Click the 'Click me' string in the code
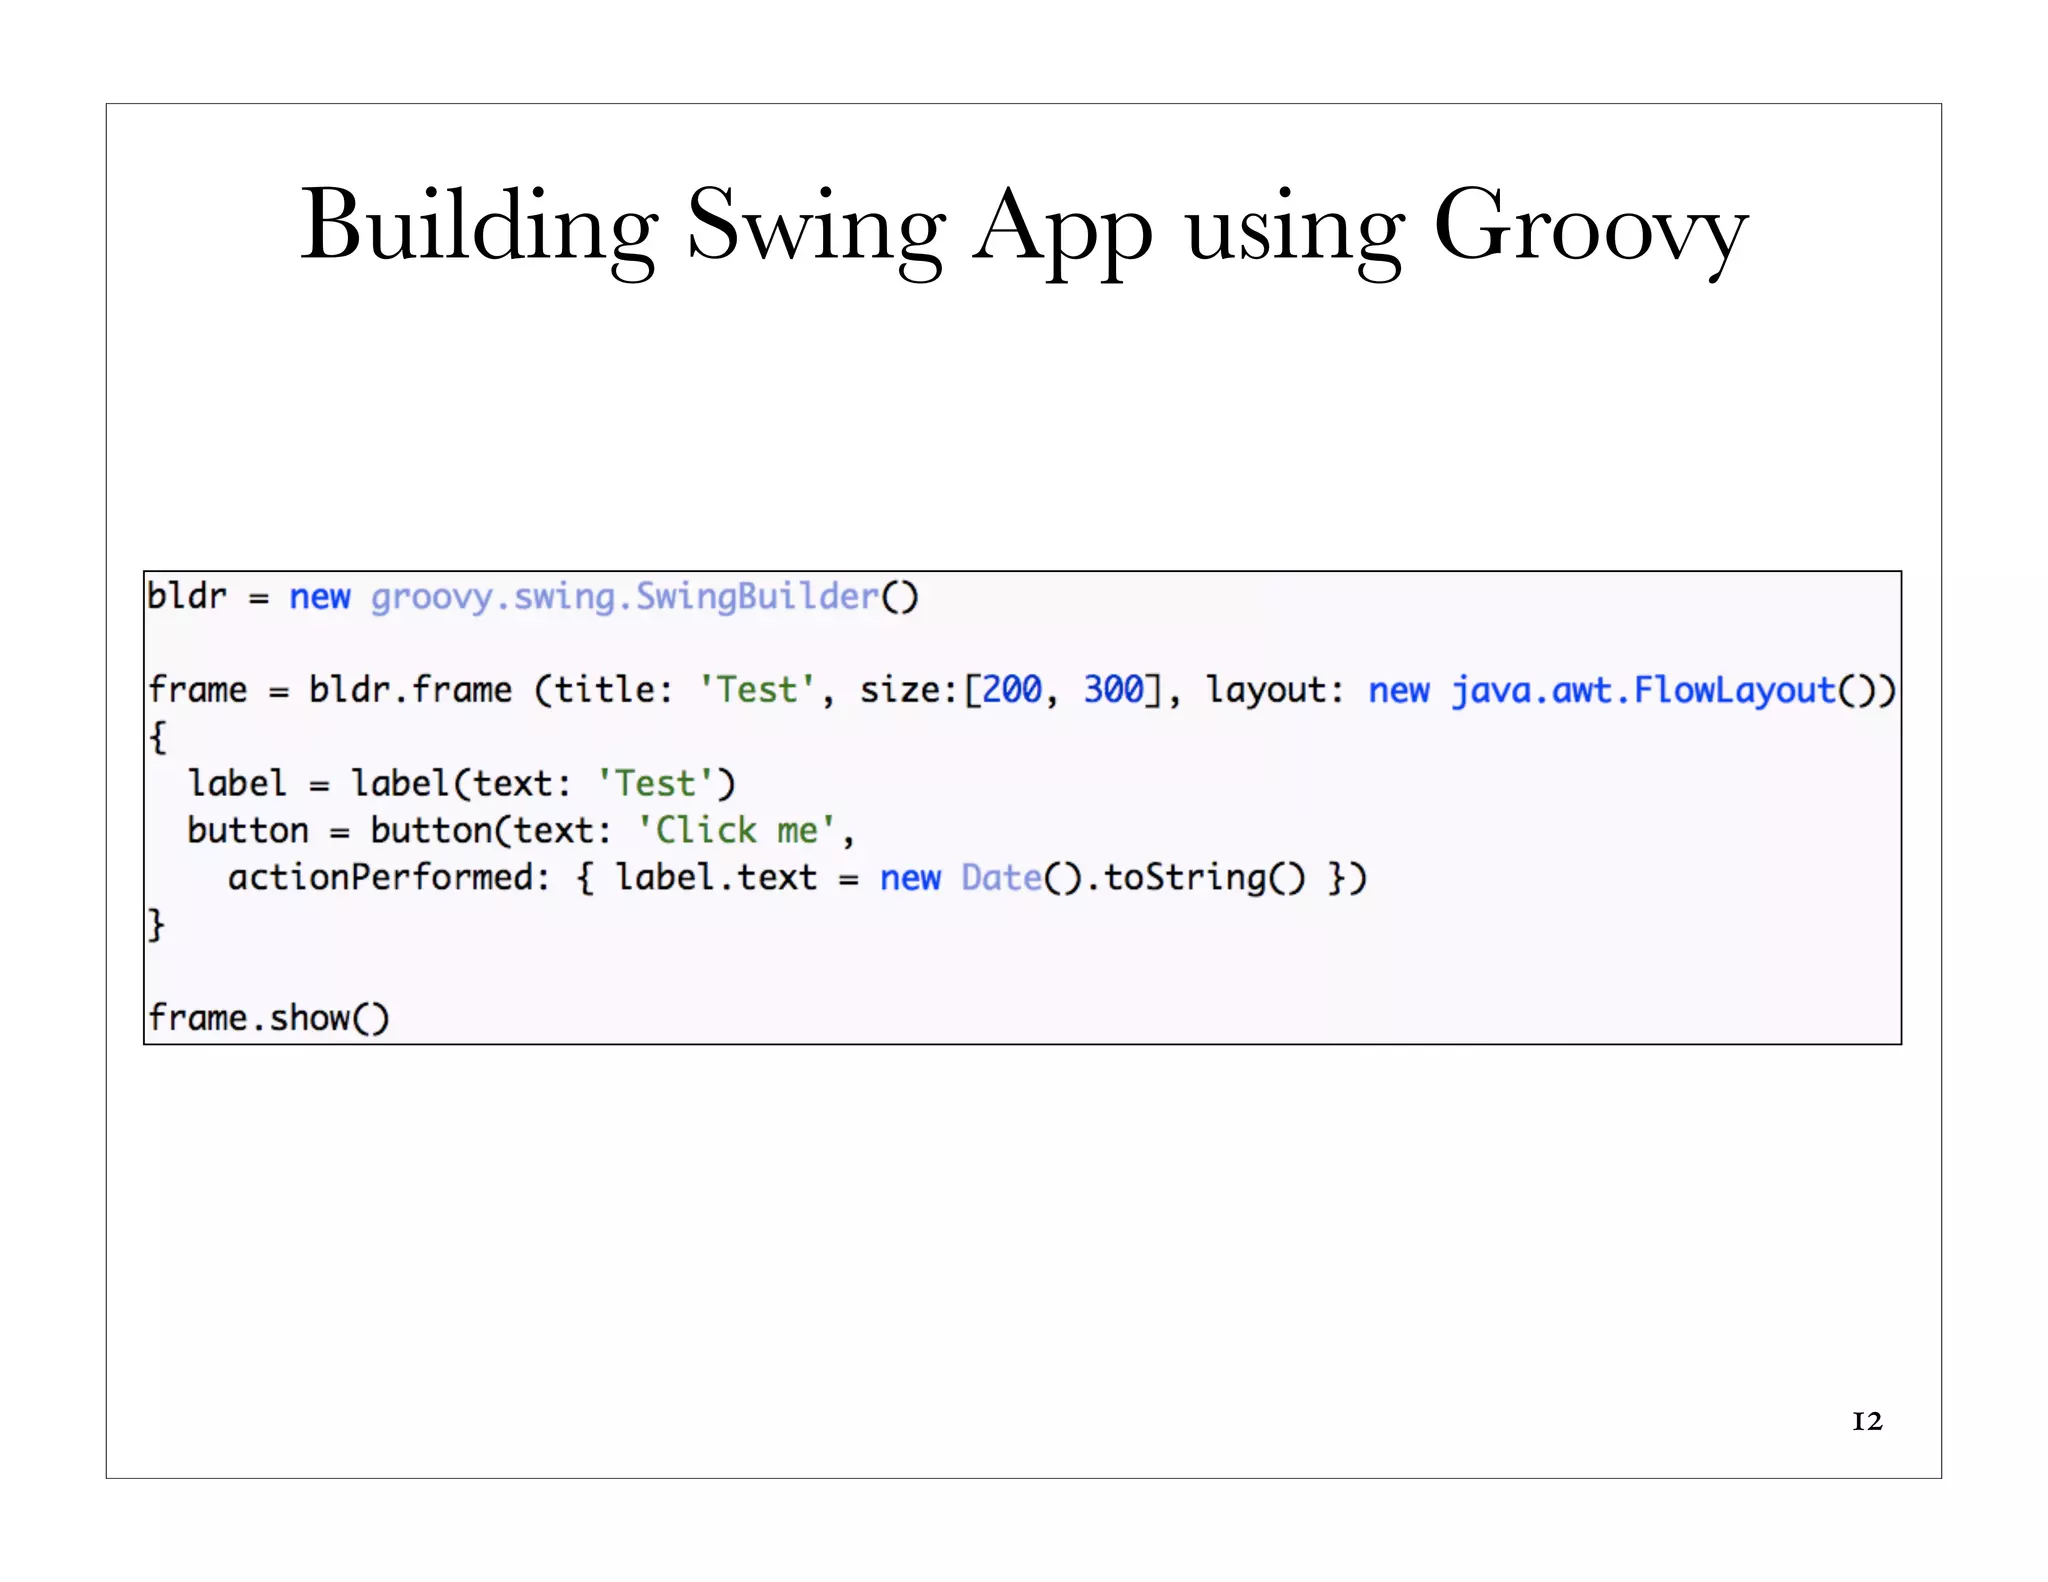 [736, 830]
